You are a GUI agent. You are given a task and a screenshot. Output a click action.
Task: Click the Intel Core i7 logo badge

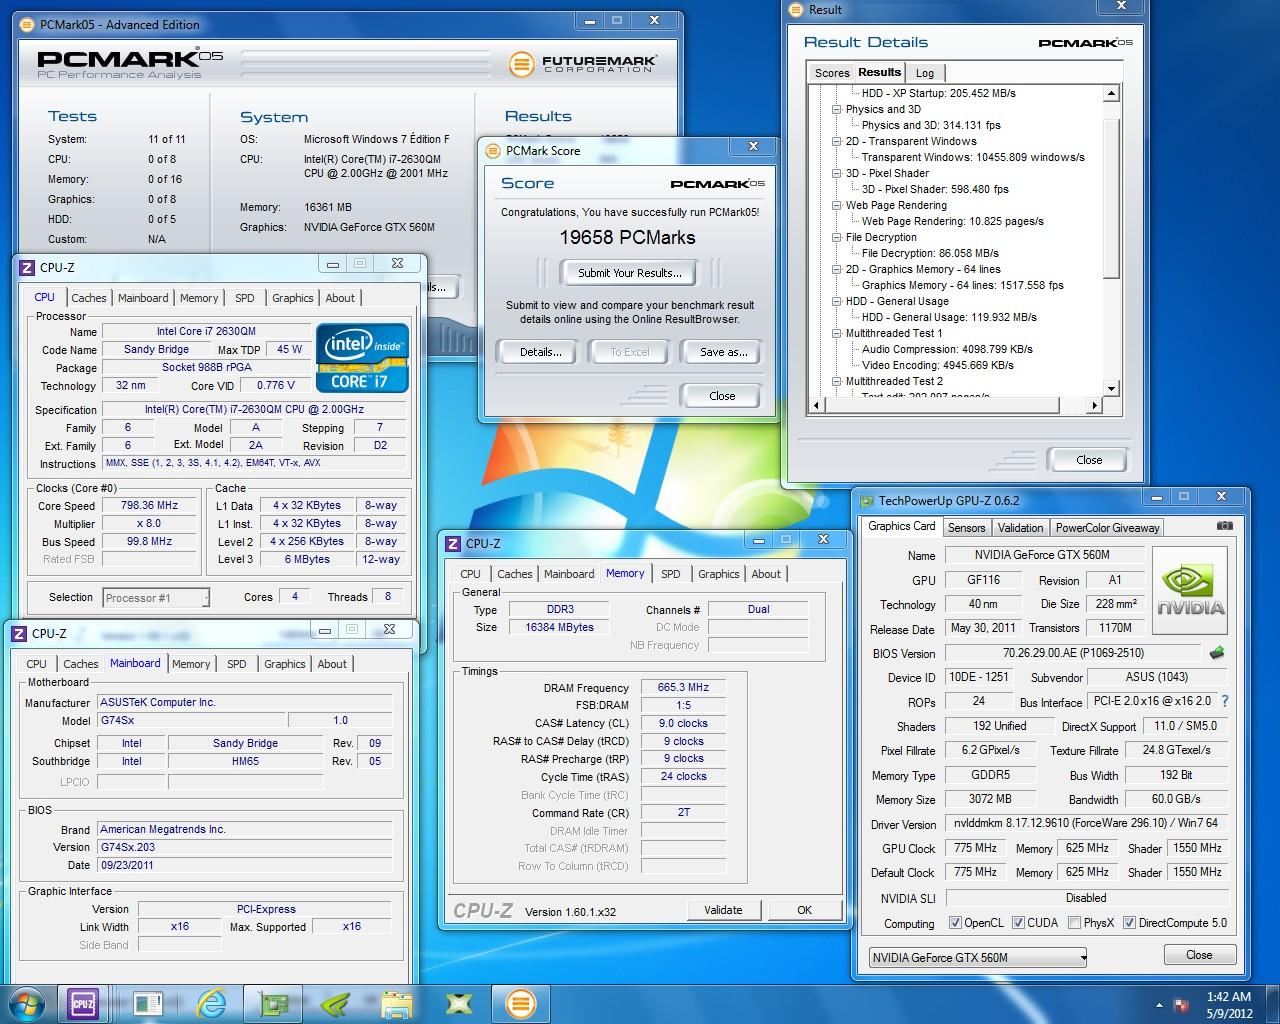click(362, 357)
